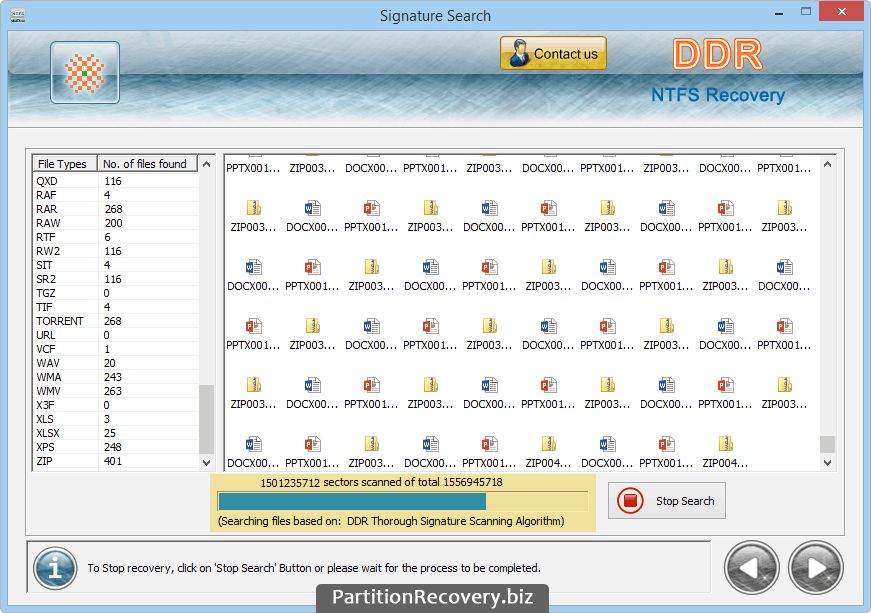Select the VCF file type row
Image resolution: width=871 pixels, height=613 pixels.
click(x=116, y=349)
